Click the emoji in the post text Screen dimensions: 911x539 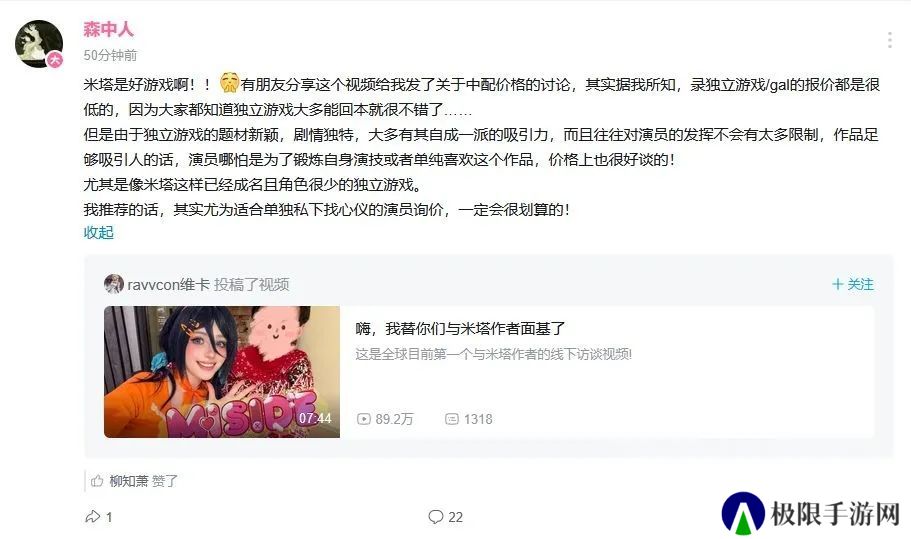(229, 83)
